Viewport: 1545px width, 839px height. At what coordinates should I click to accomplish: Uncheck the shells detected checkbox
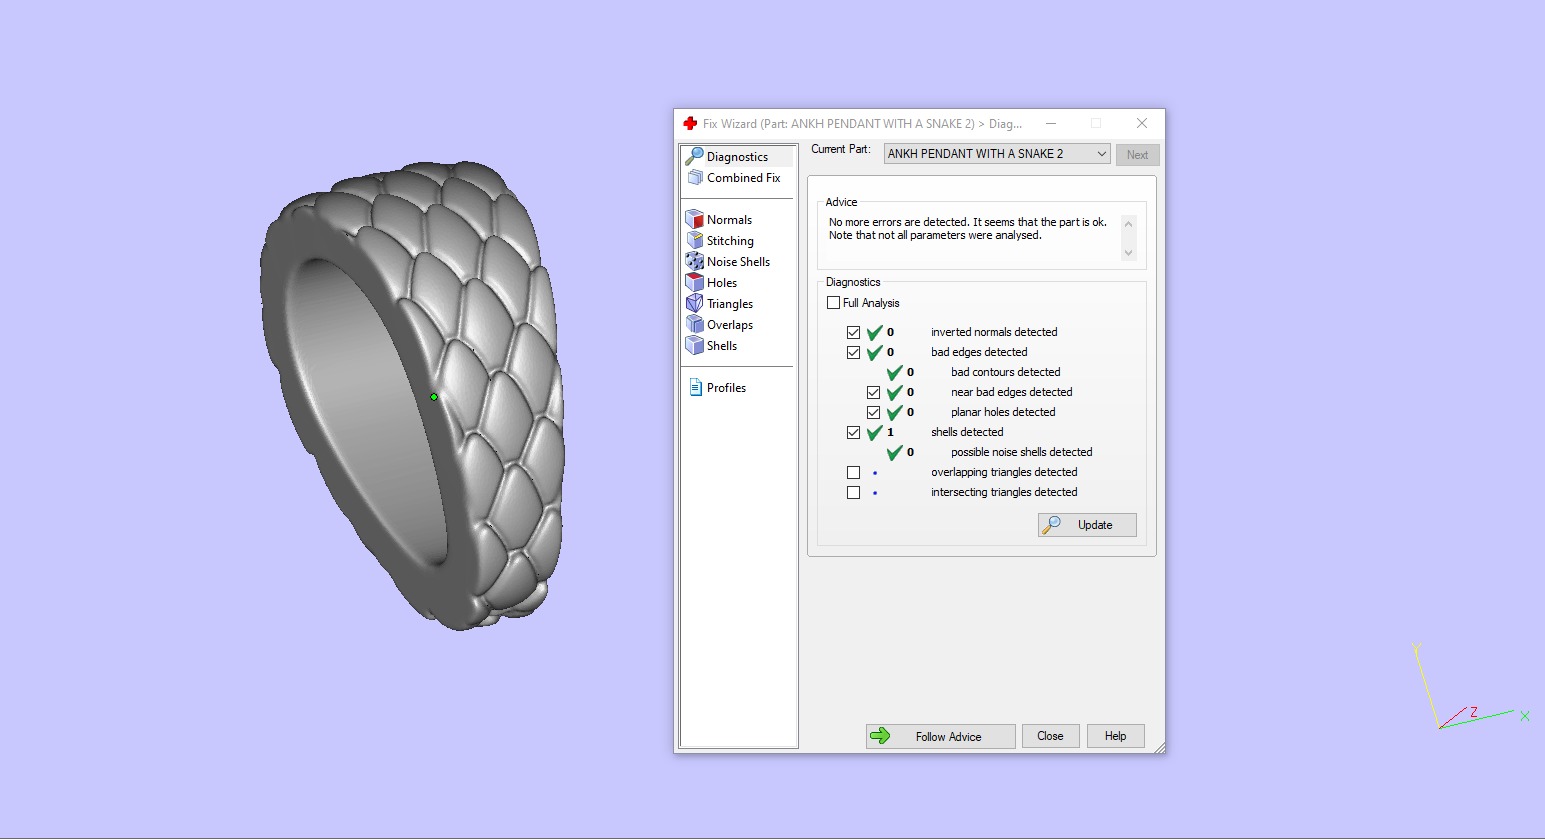pos(853,432)
